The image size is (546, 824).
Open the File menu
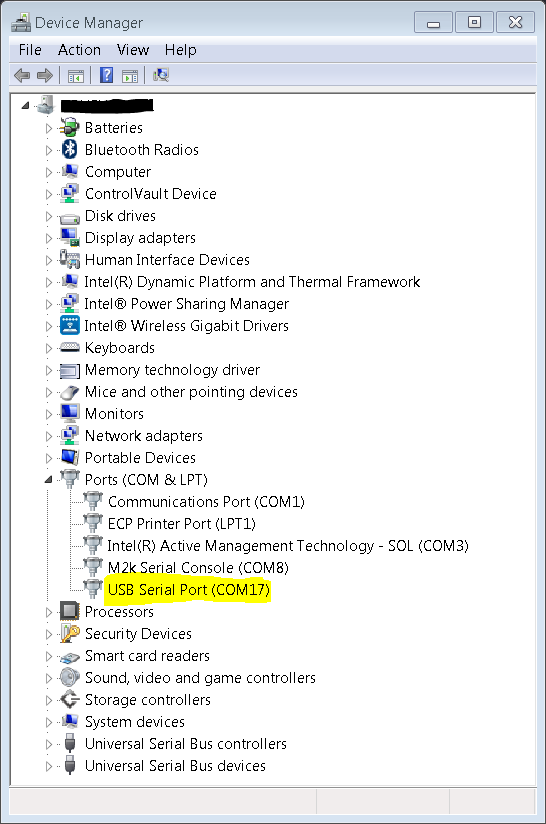click(x=30, y=50)
